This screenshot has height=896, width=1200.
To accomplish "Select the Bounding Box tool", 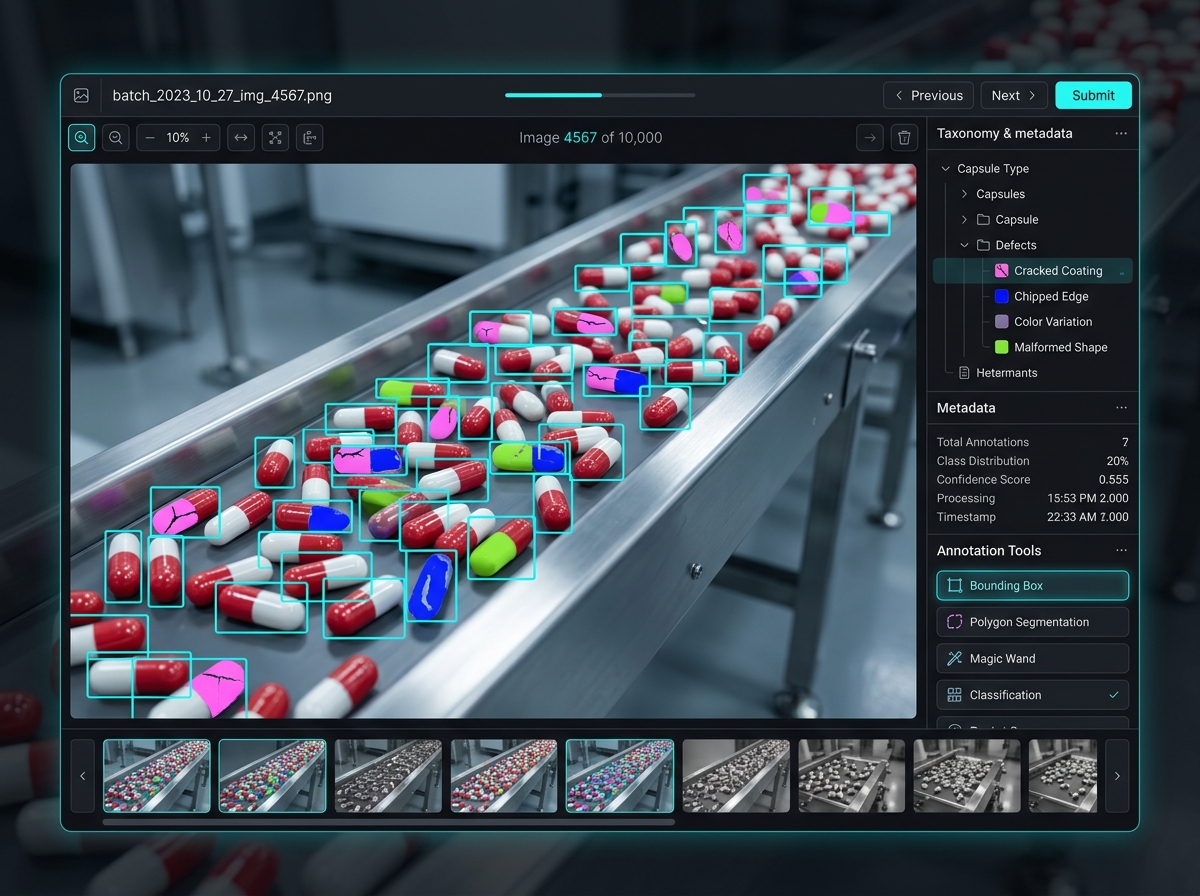I will tap(1033, 586).
